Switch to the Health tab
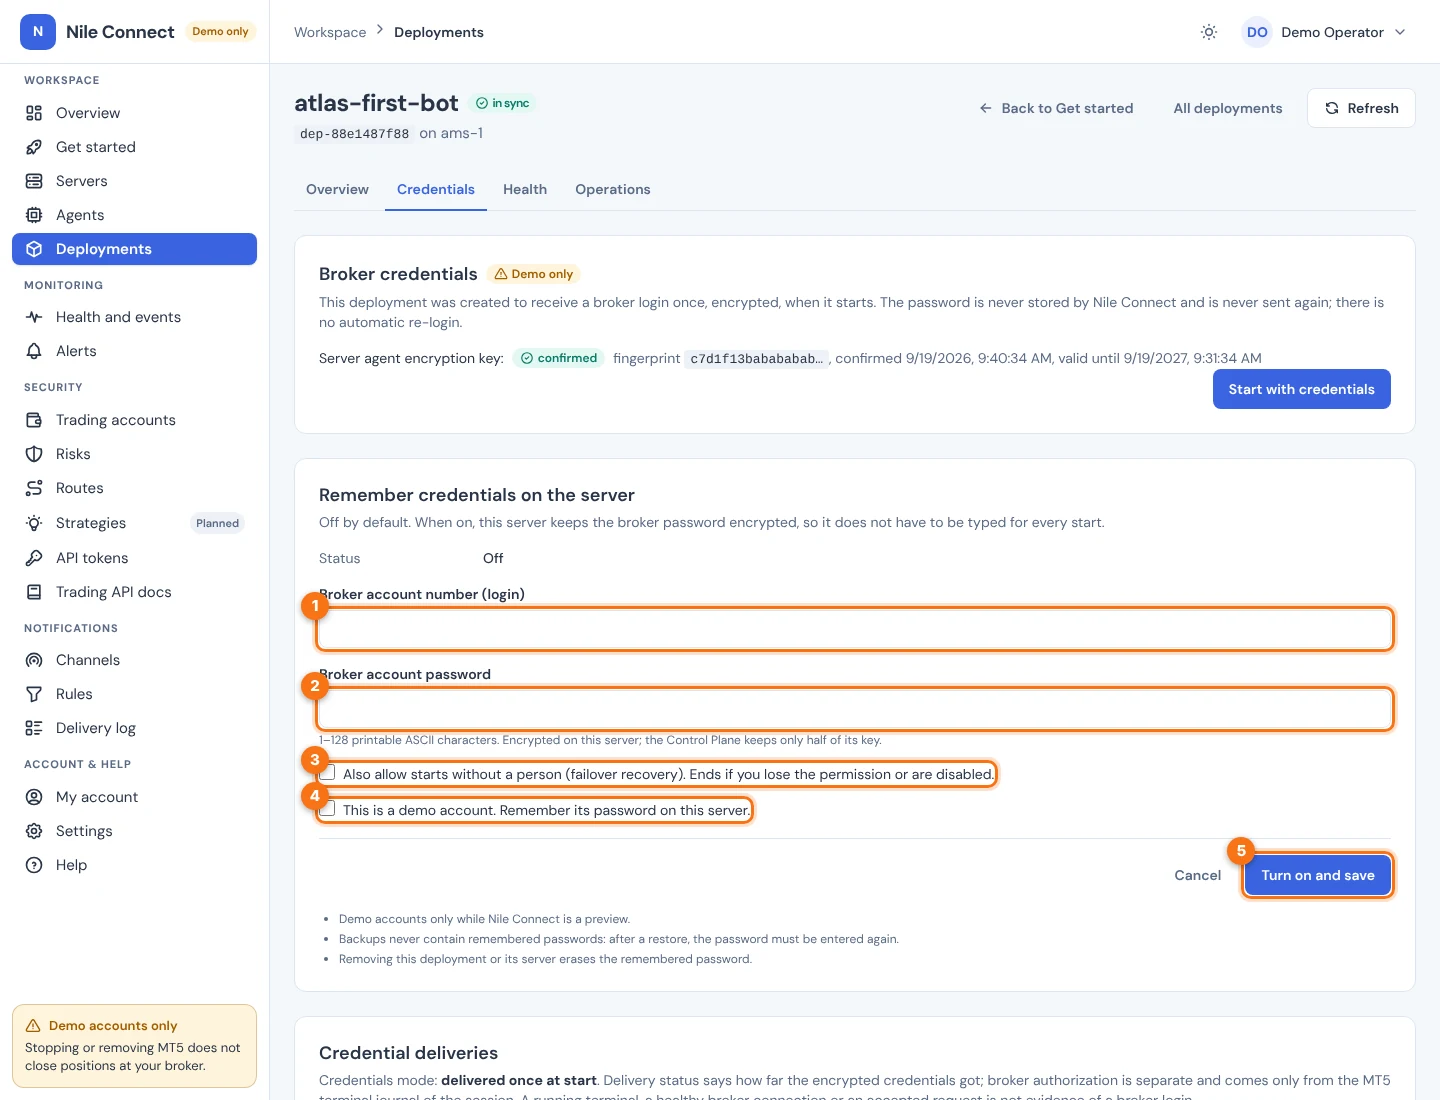The image size is (1440, 1100). tap(525, 189)
